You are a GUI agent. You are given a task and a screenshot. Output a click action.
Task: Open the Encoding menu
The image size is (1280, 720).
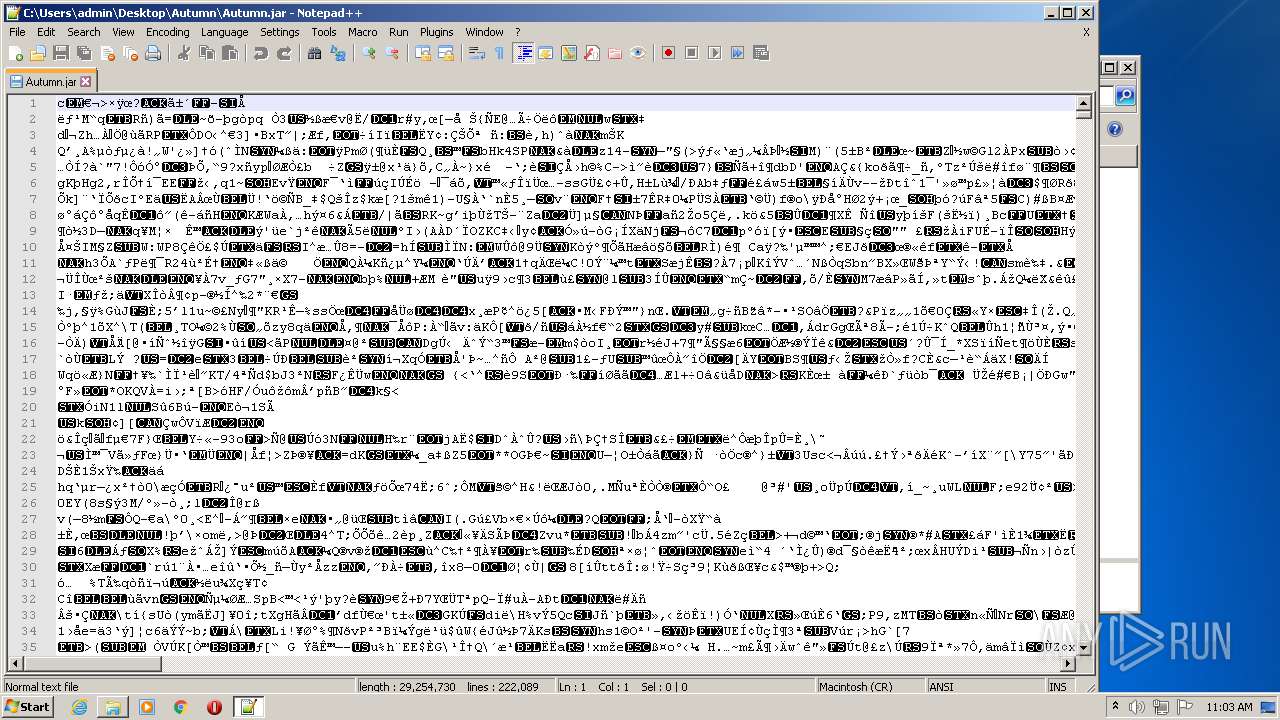[167, 32]
